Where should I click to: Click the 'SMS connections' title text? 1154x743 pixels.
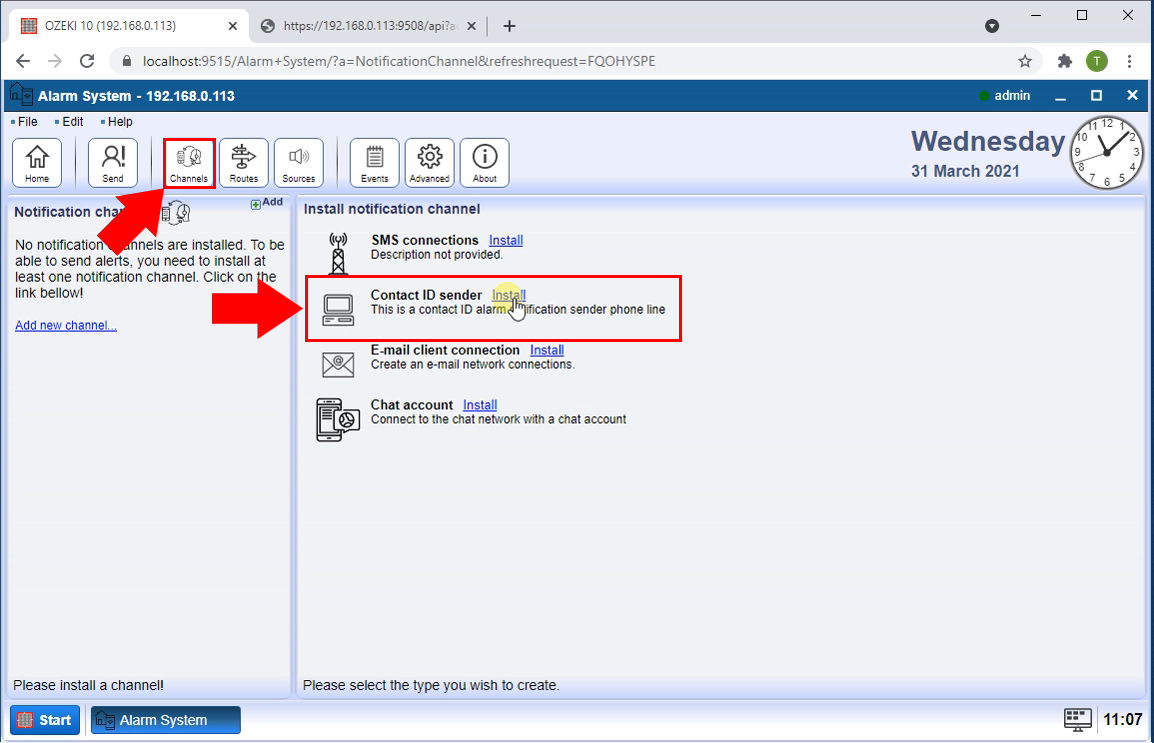(x=425, y=240)
